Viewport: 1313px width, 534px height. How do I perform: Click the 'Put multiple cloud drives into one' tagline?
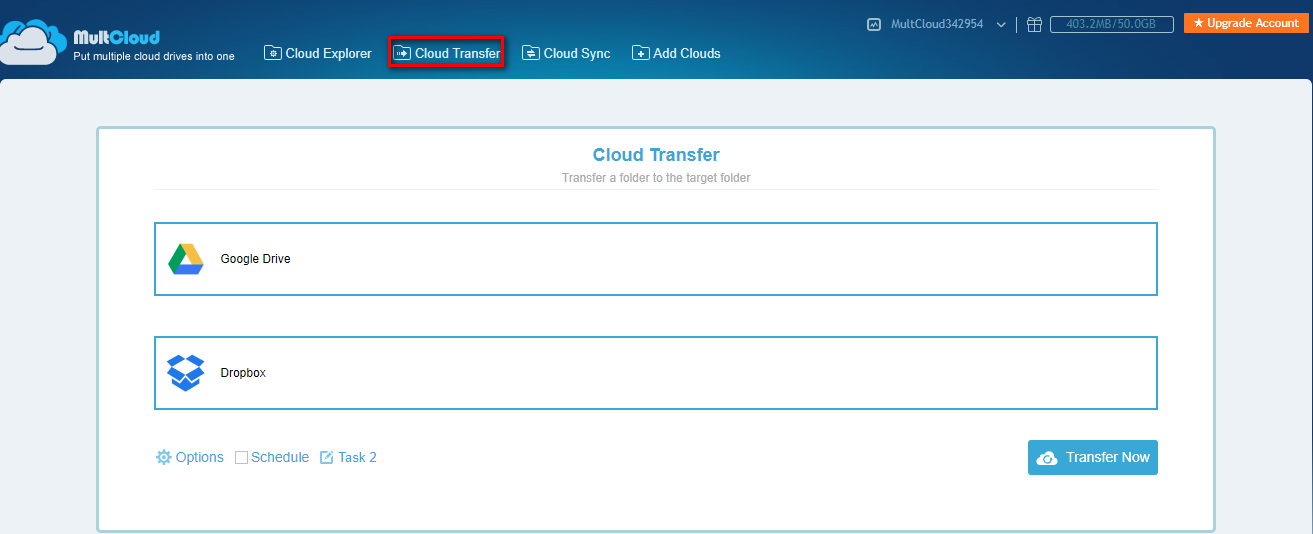[x=154, y=56]
